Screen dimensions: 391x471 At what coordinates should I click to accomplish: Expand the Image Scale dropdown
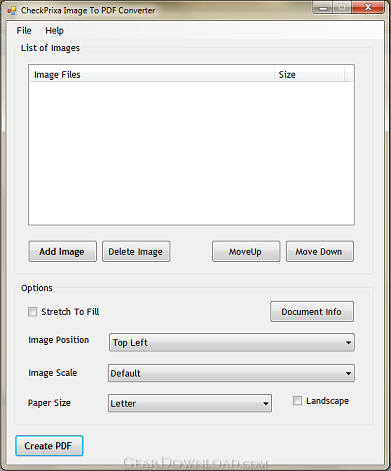click(231, 373)
